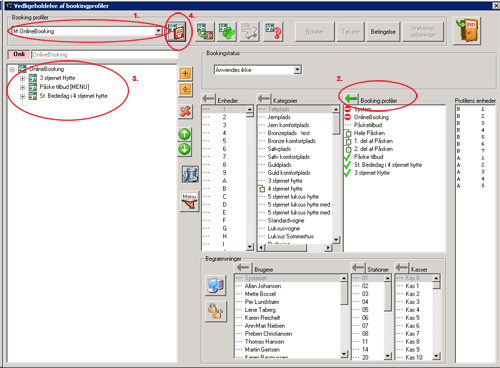Toggle St. Bededag i 4 stjernet hytte profile check
The width and height of the screenshot is (500, 368).
[347, 165]
